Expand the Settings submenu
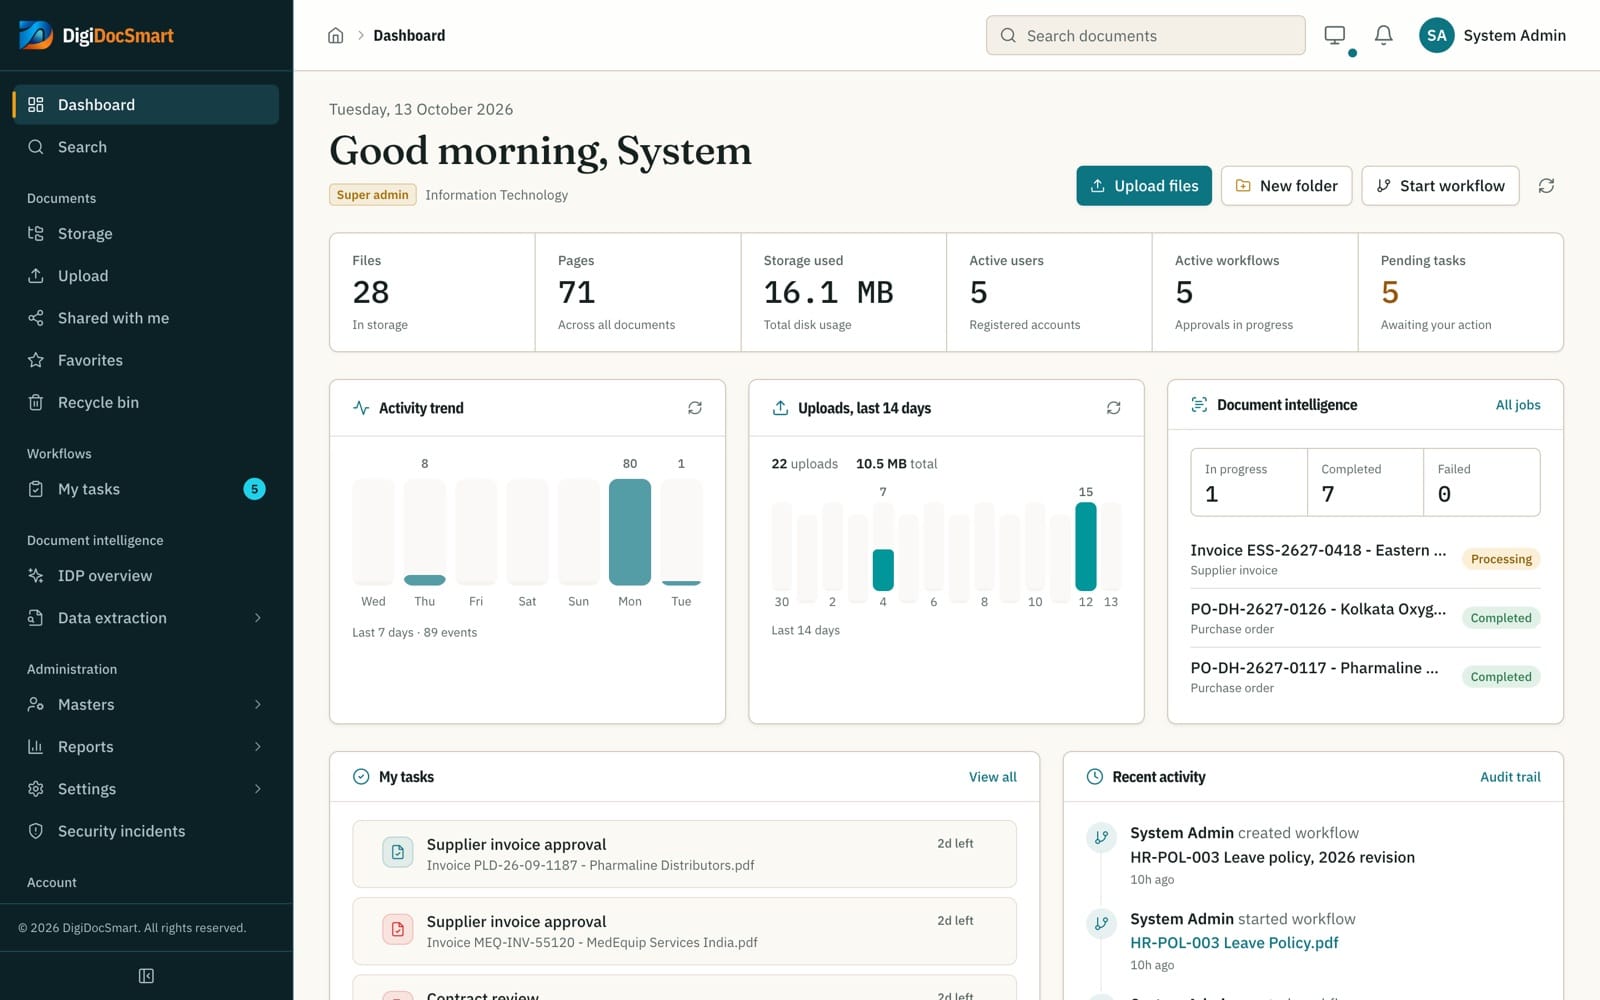This screenshot has height=1000, width=1600. (258, 789)
